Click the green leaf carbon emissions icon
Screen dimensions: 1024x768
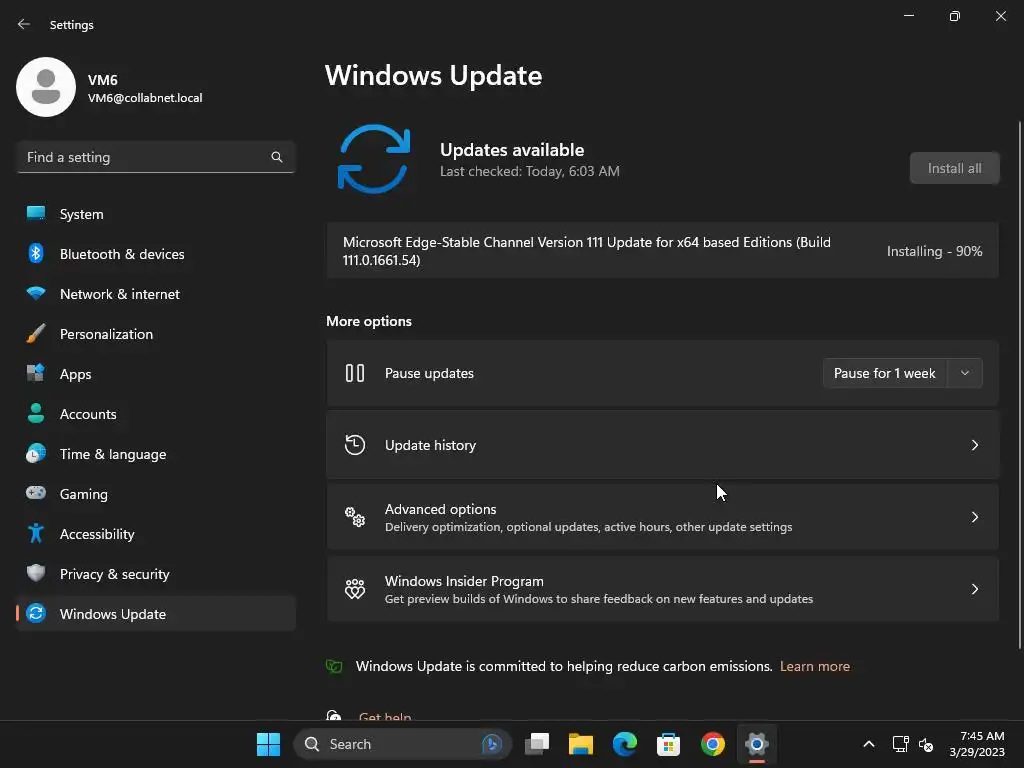[x=334, y=666]
